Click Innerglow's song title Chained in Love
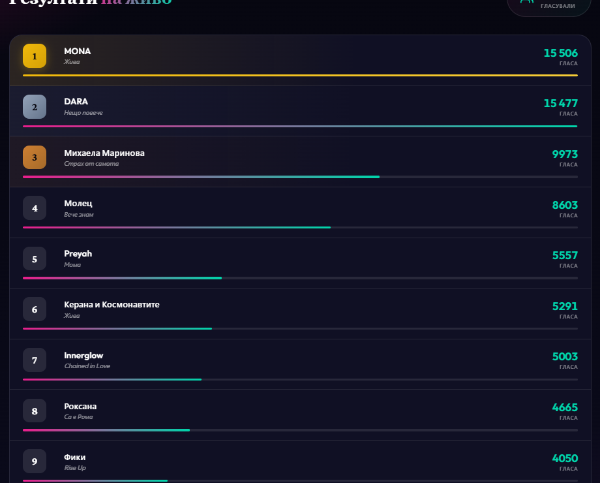Viewport: 600px width, 483px height. click(85, 366)
